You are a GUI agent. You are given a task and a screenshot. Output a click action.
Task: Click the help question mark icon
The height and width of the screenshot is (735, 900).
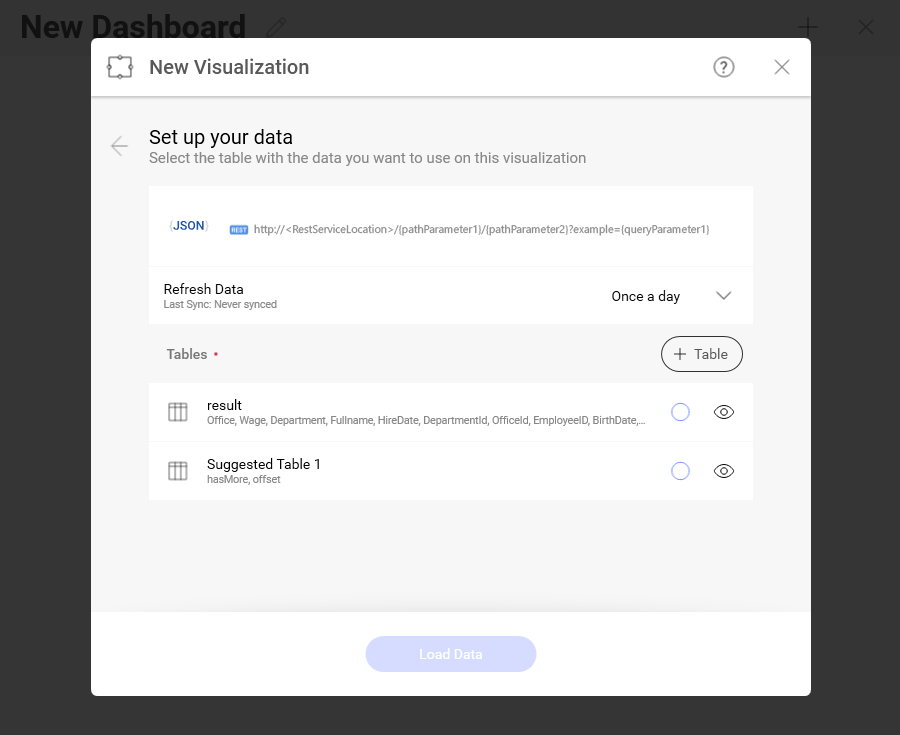[x=724, y=67]
